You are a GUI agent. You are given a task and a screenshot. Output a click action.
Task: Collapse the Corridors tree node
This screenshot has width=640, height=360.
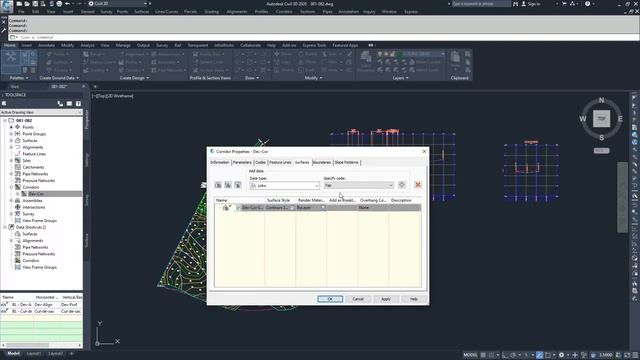11,187
